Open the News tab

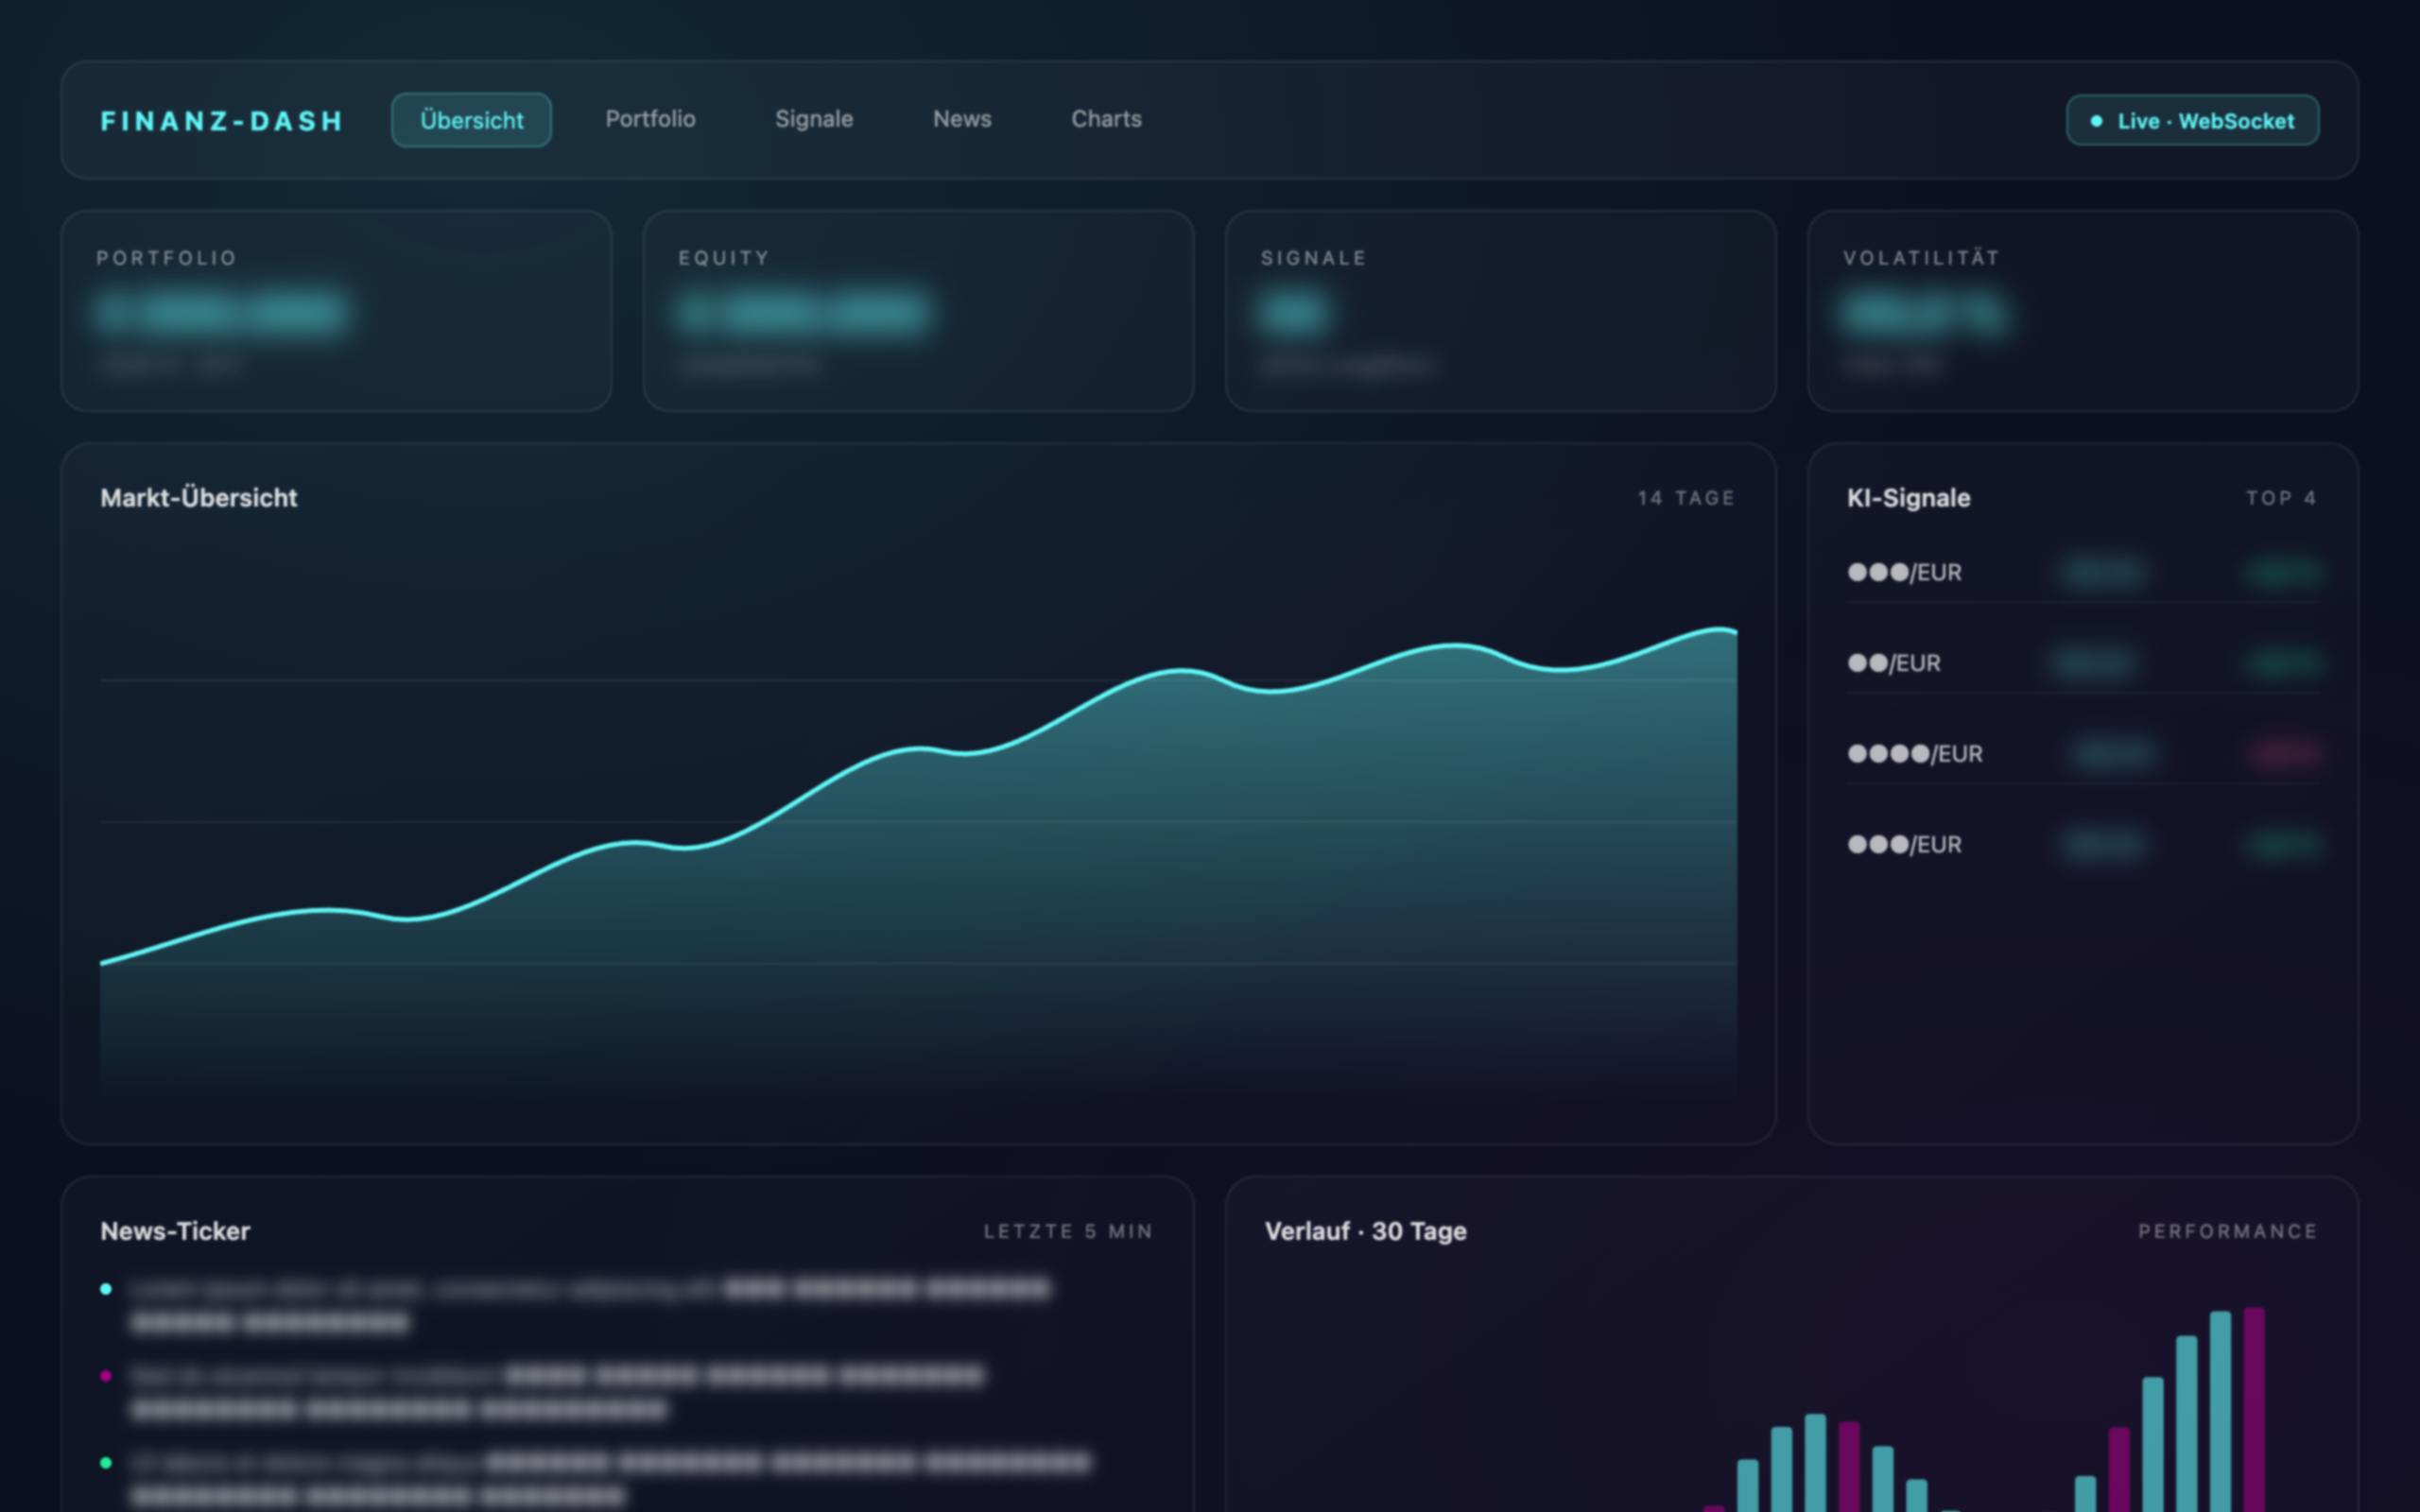(962, 119)
